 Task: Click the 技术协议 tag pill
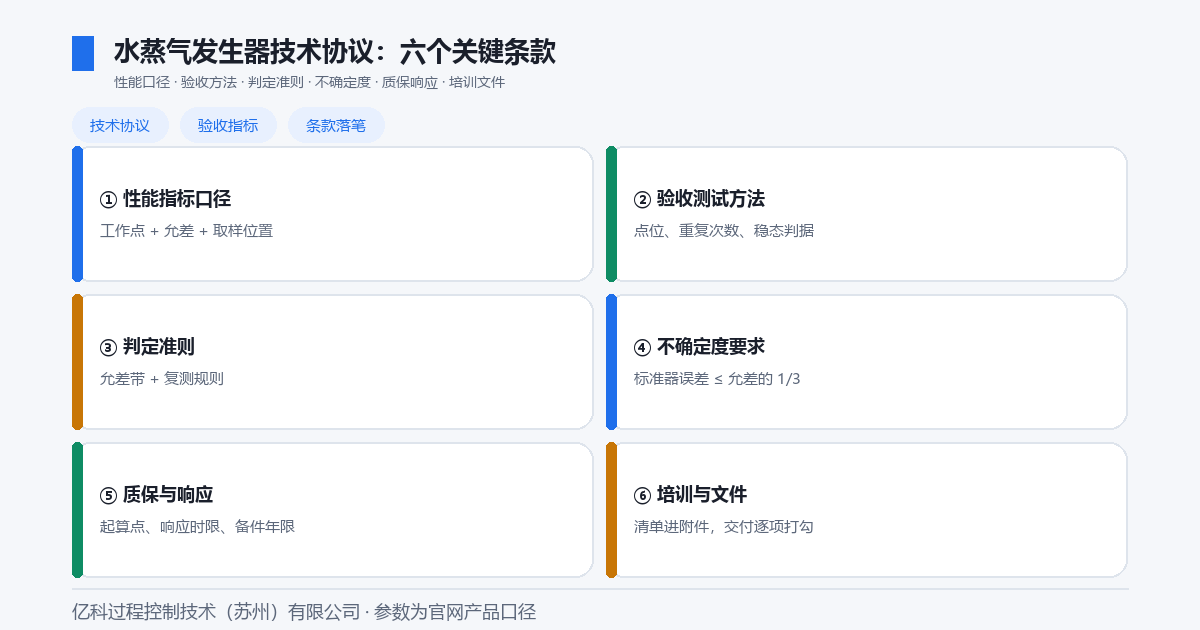(x=120, y=125)
